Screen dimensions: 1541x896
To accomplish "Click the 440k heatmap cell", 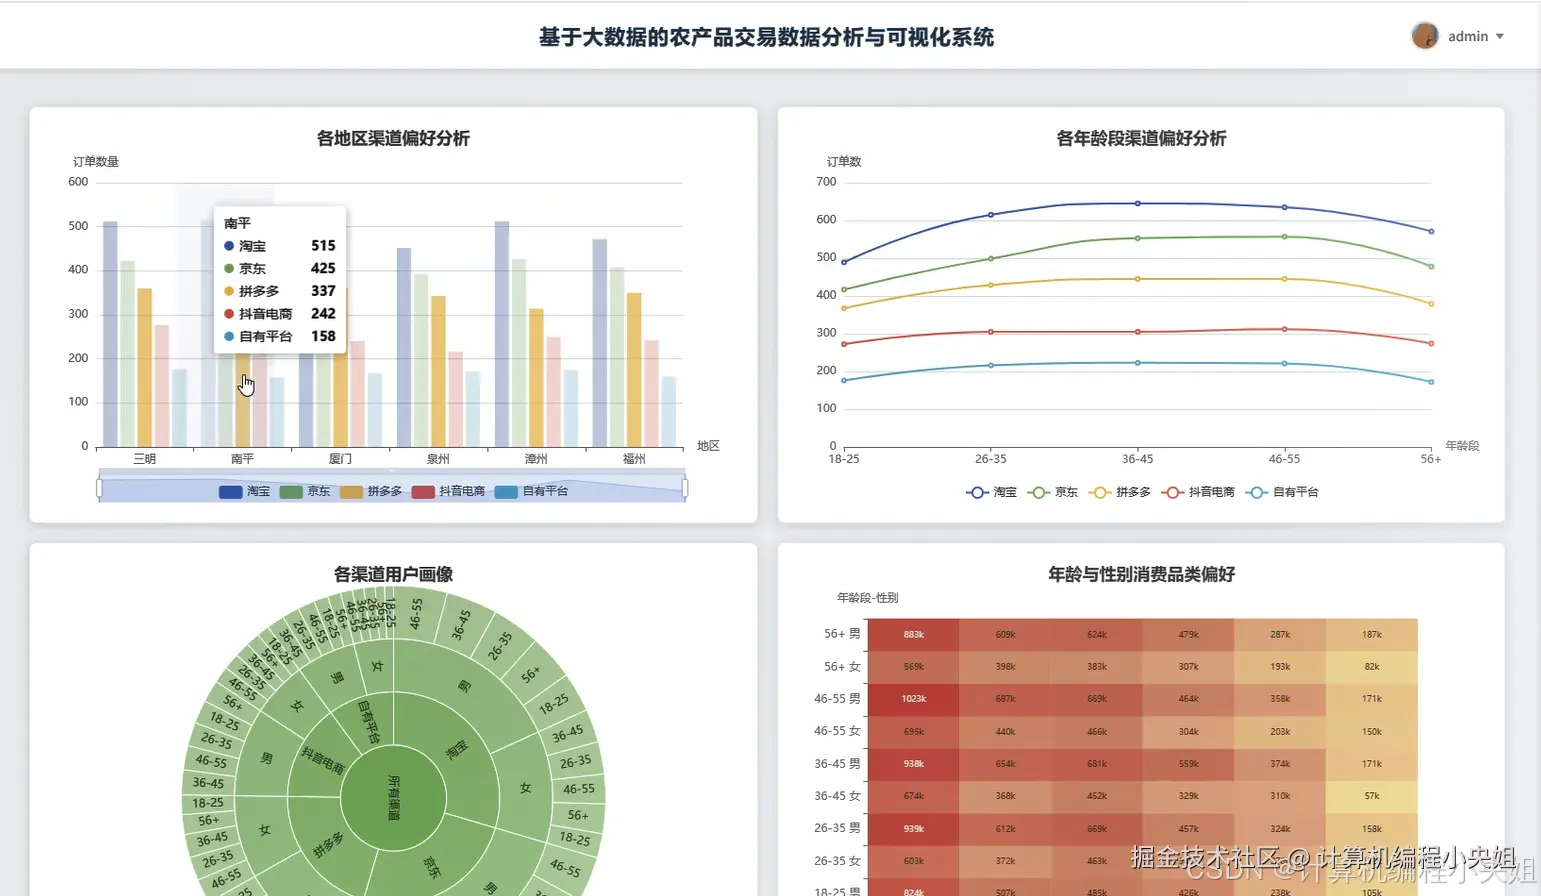I will [1005, 732].
